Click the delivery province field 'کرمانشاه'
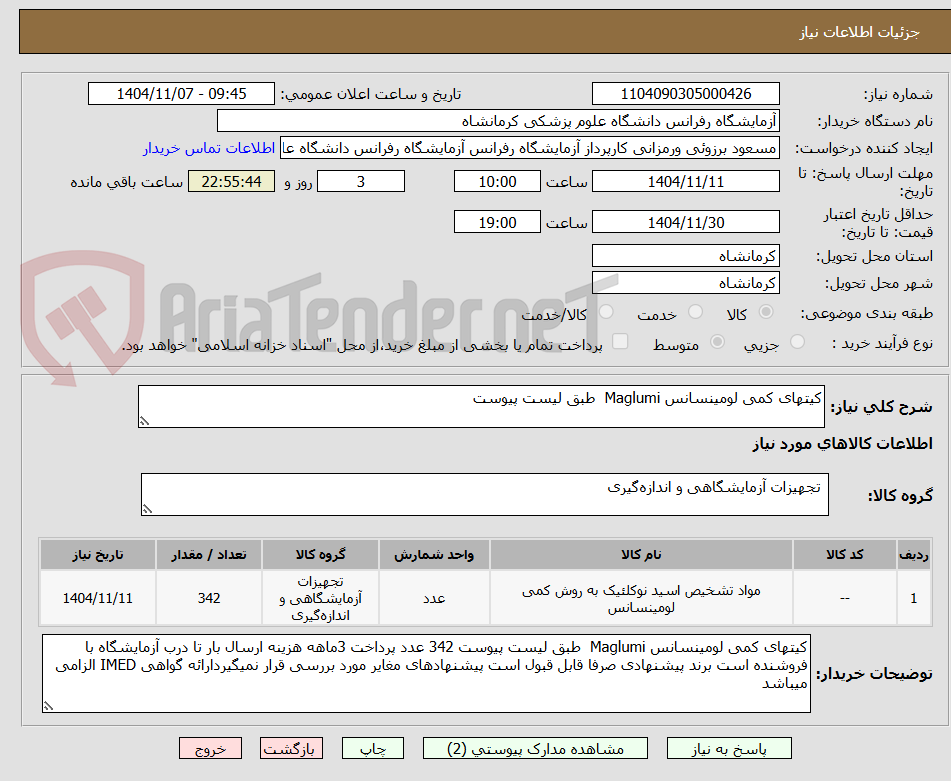The width and height of the screenshot is (951, 781). click(x=685, y=256)
